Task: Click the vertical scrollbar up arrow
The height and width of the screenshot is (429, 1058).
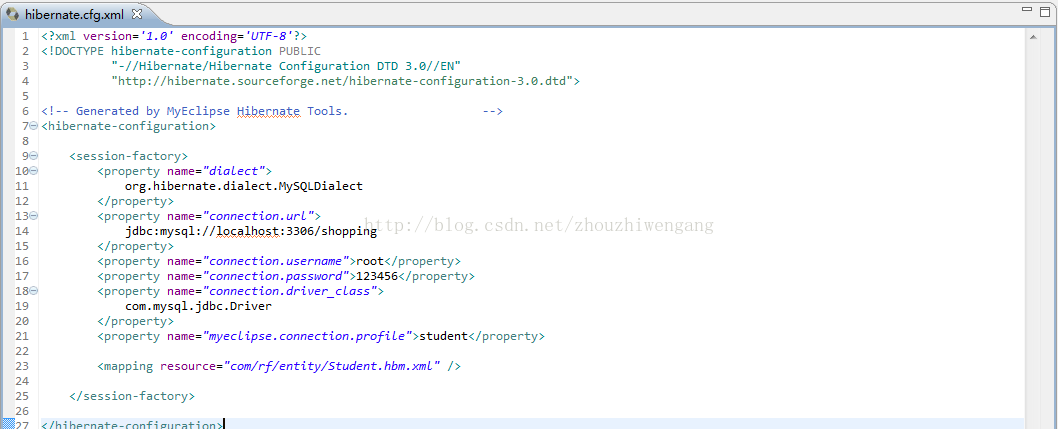Action: point(1032,38)
